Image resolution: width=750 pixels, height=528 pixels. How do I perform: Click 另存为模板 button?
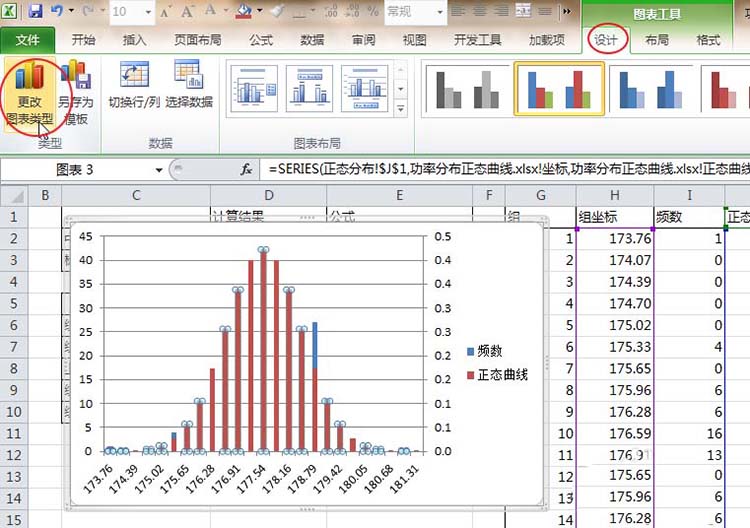76,93
